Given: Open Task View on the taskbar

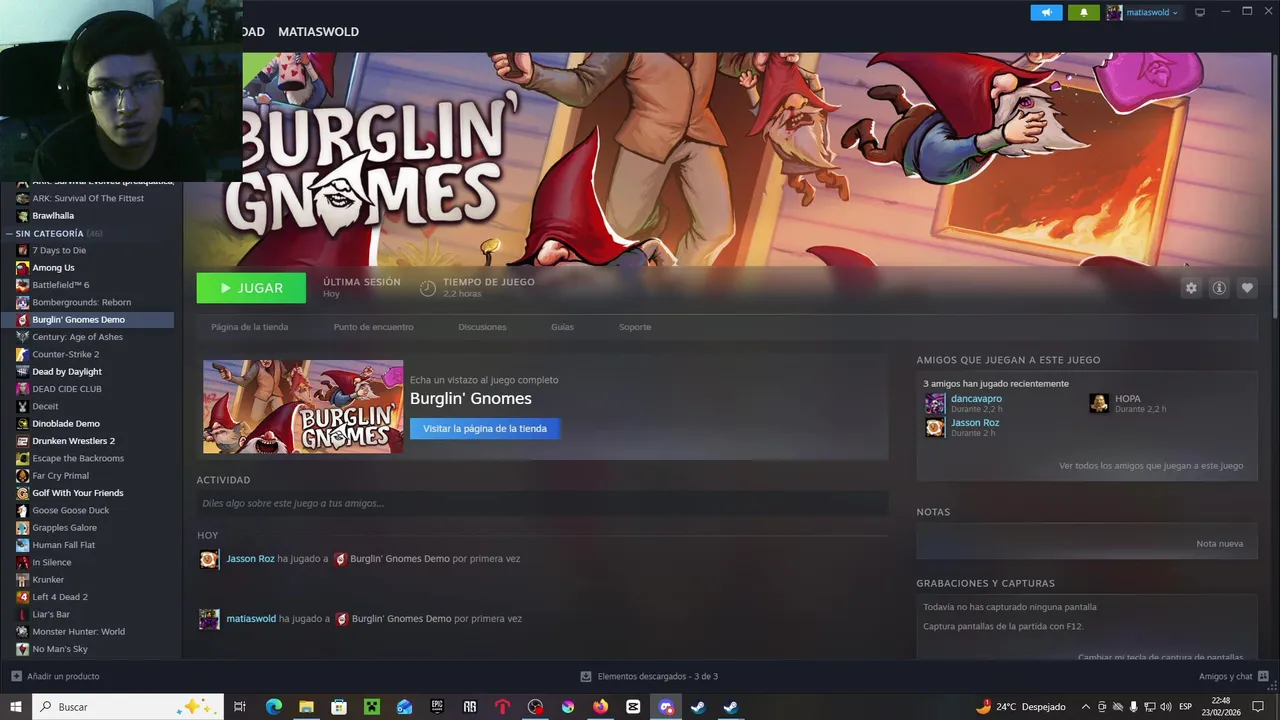Looking at the screenshot, I should (240, 707).
